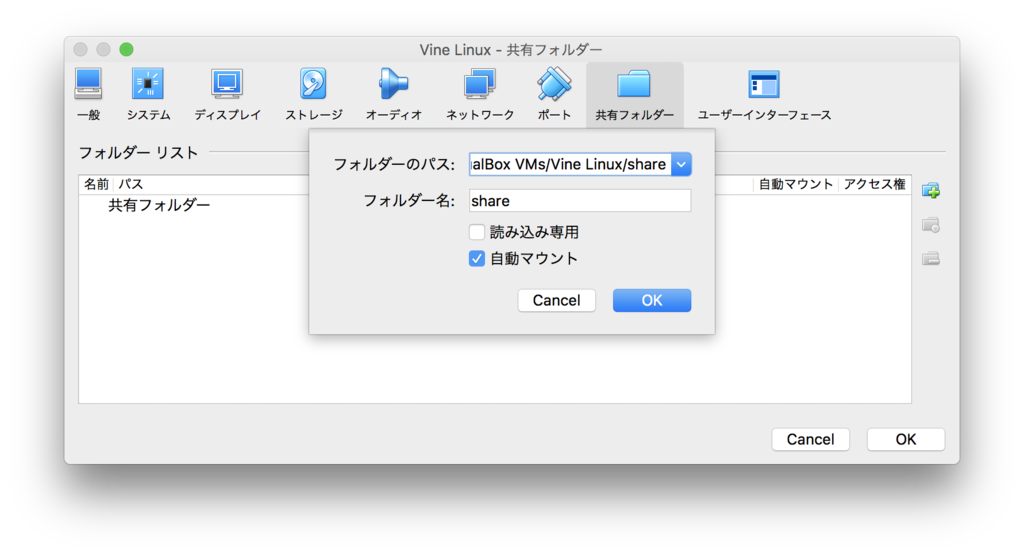Select the 共有フォルダー tree row

(x=159, y=205)
